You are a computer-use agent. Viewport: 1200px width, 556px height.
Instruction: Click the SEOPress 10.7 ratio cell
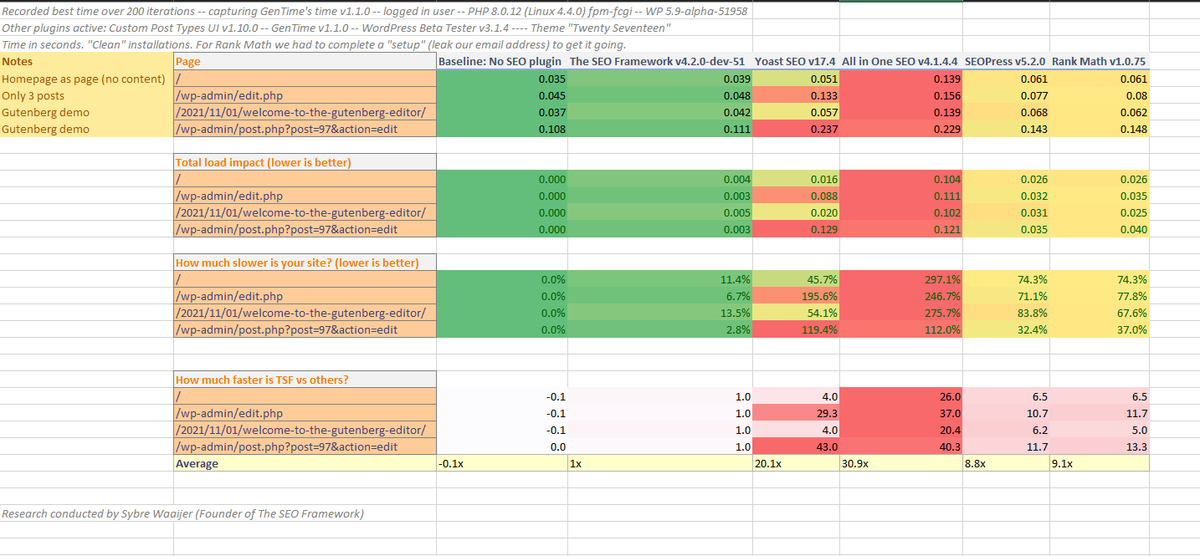1006,414
